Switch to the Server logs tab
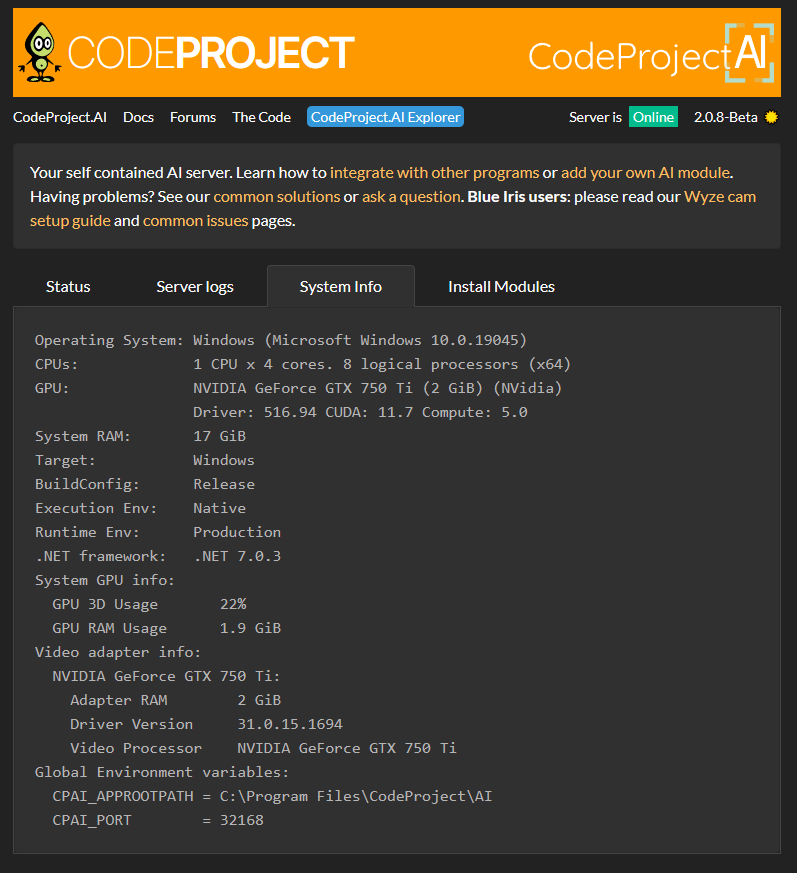Image resolution: width=797 pixels, height=873 pixels. point(195,286)
